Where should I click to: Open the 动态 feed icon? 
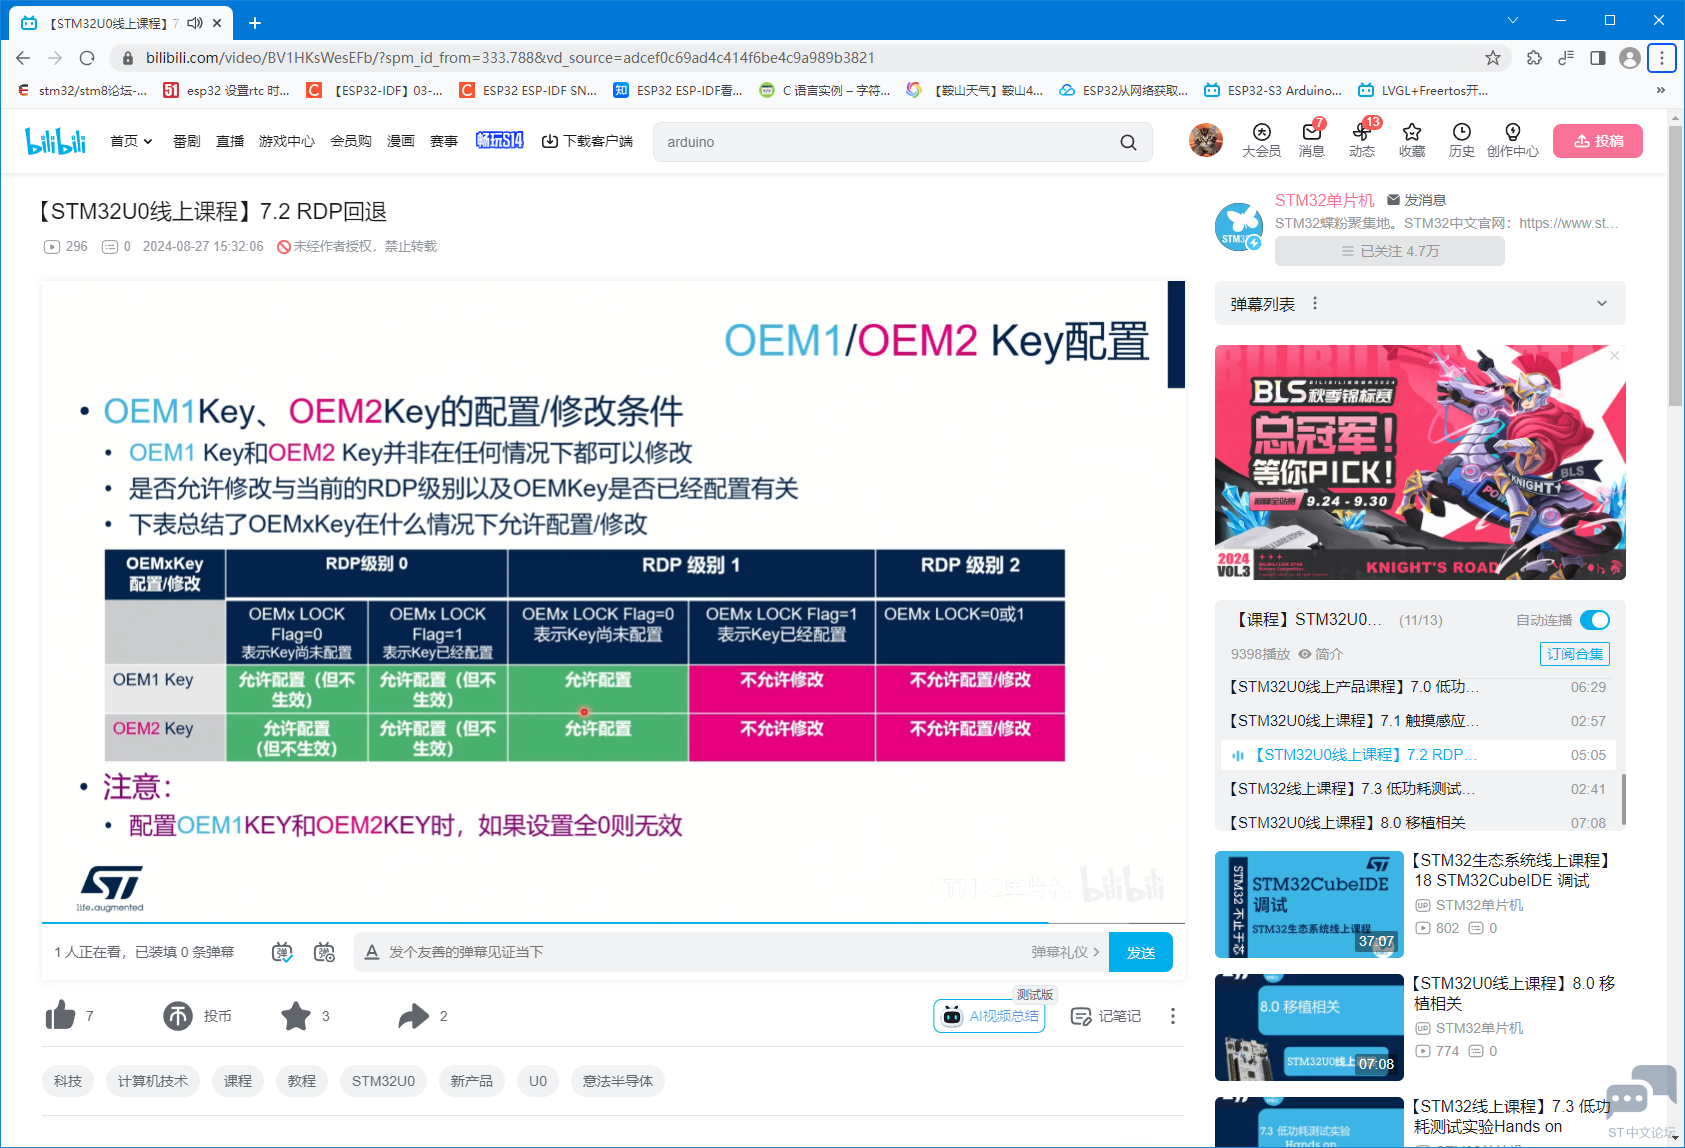click(1362, 140)
